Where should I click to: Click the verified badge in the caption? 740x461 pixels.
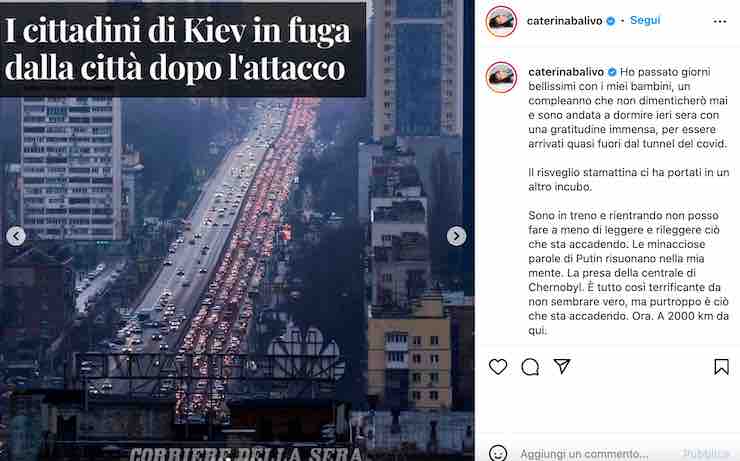(x=612, y=72)
